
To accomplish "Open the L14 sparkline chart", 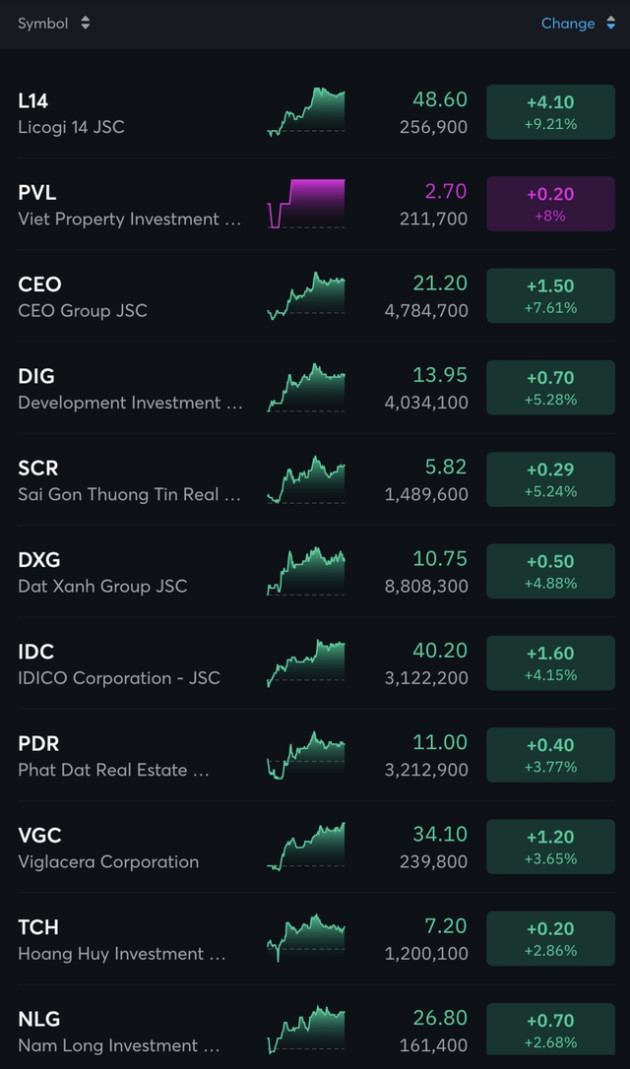I will (306, 111).
